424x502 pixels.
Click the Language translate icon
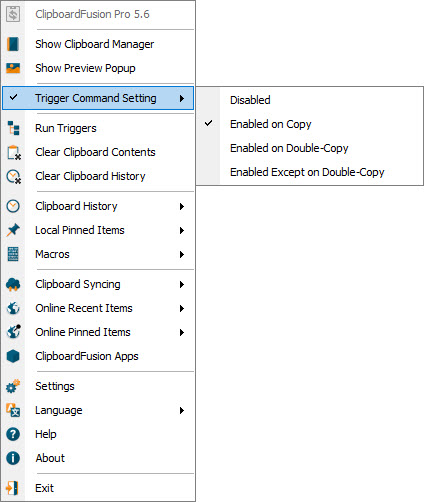(13, 410)
